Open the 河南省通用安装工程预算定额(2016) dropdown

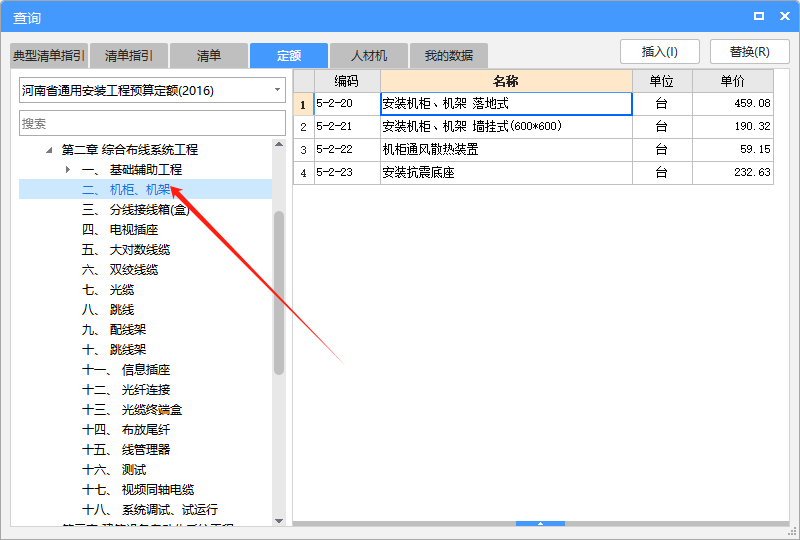pos(152,90)
